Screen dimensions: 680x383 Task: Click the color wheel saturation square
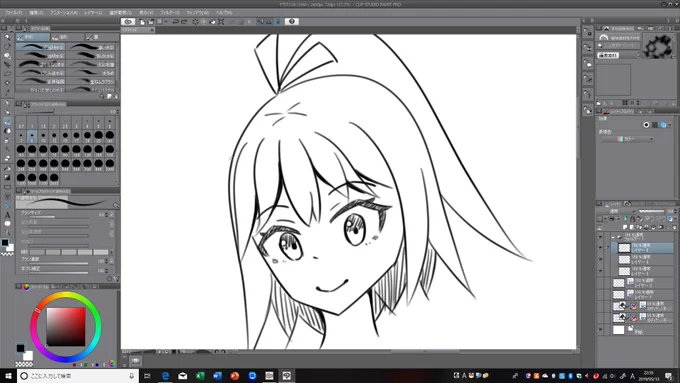click(66, 327)
